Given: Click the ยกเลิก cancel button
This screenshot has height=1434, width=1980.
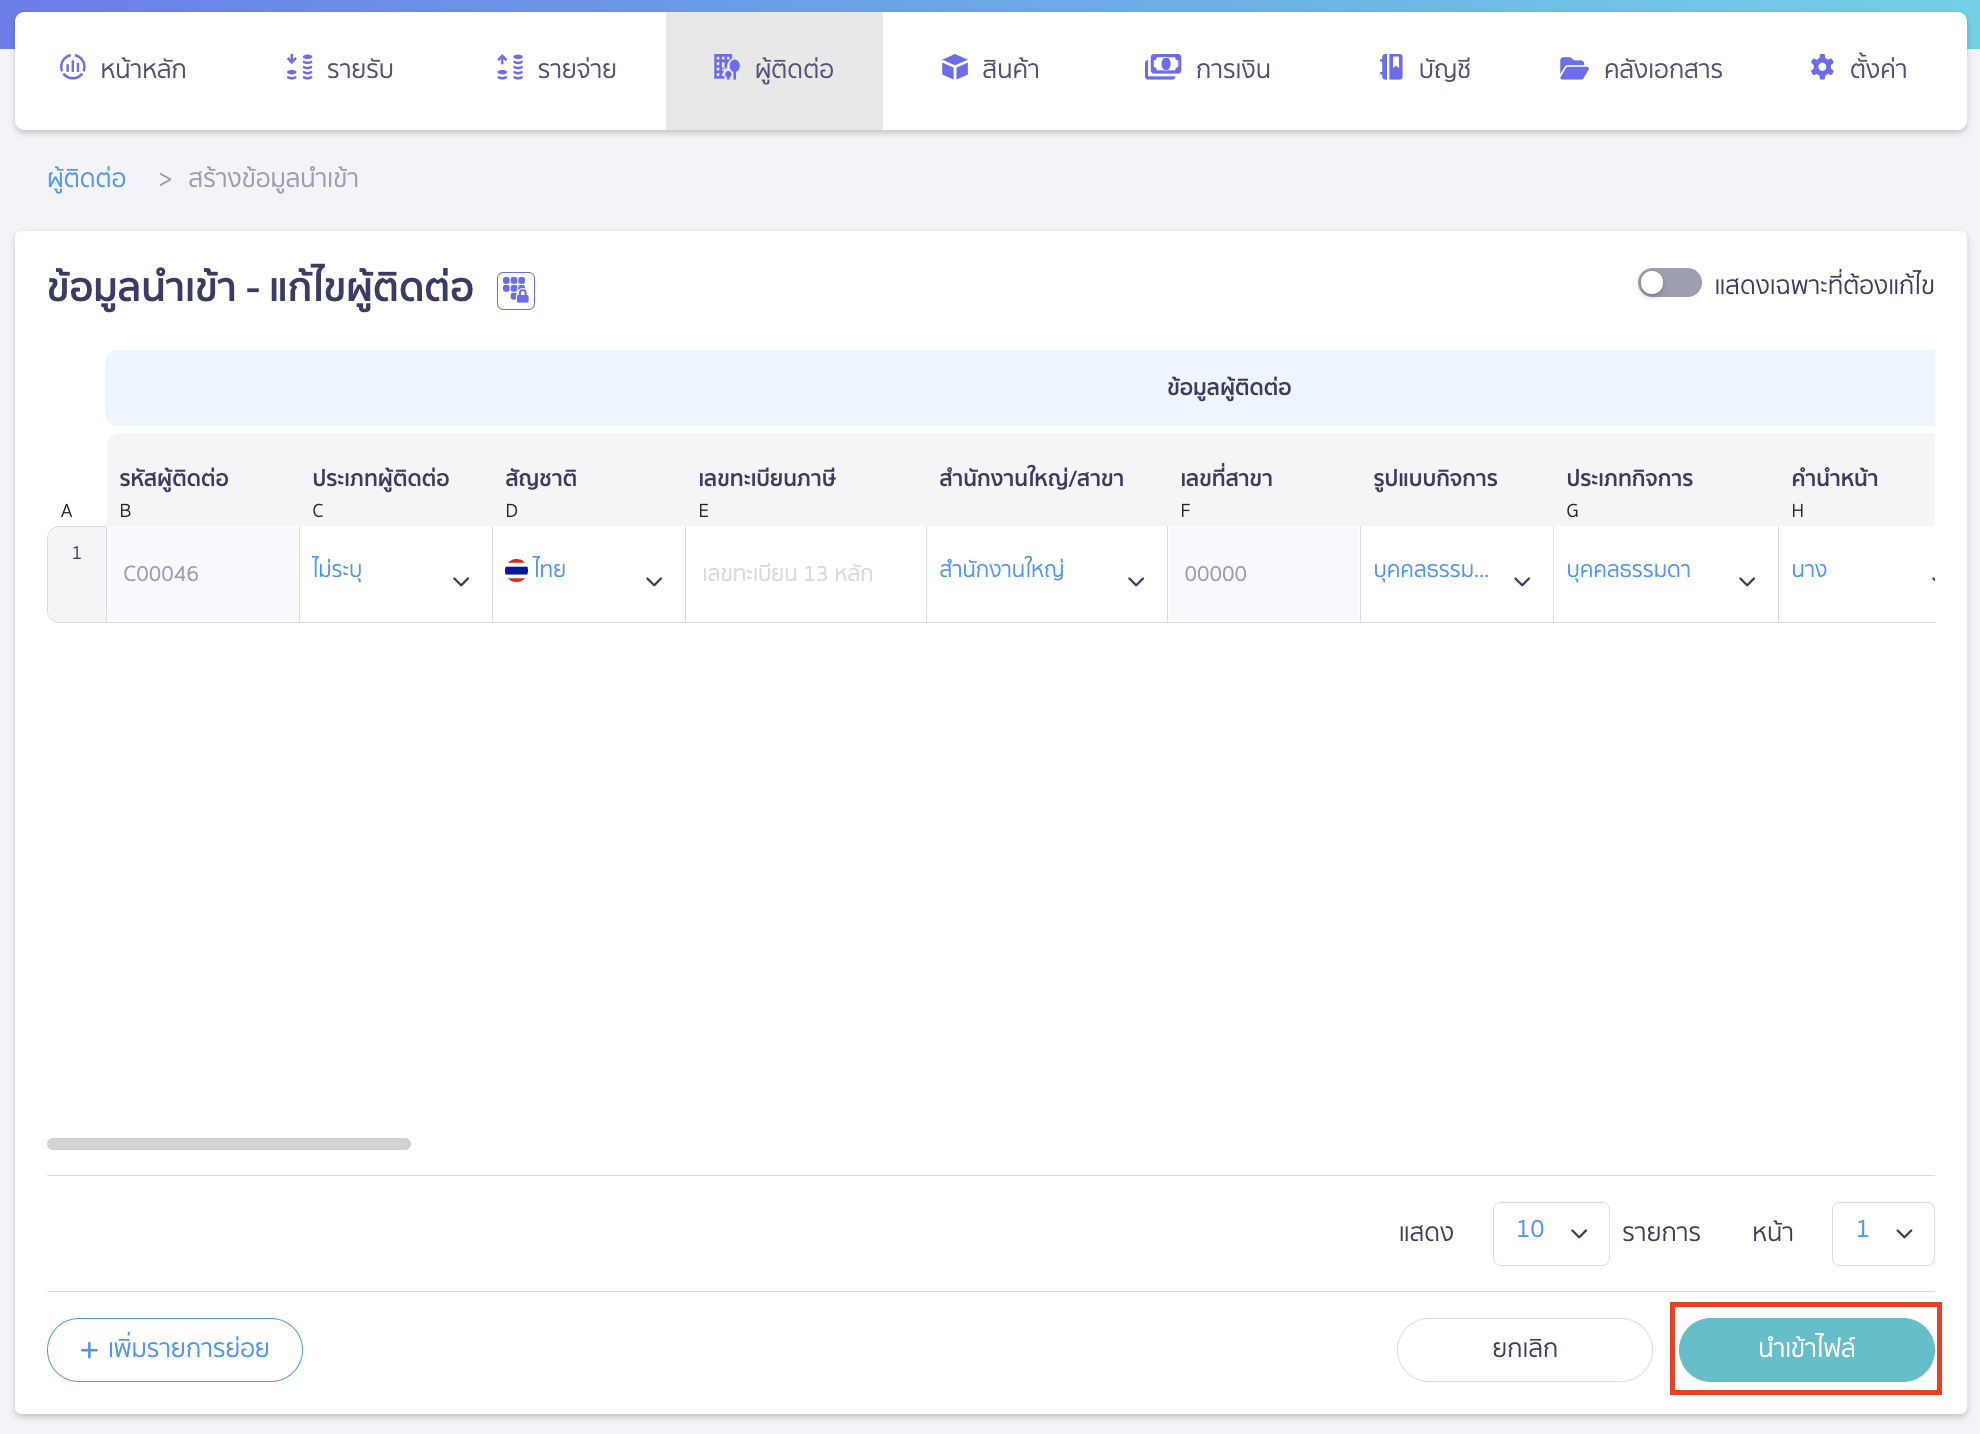Looking at the screenshot, I should coord(1524,1349).
